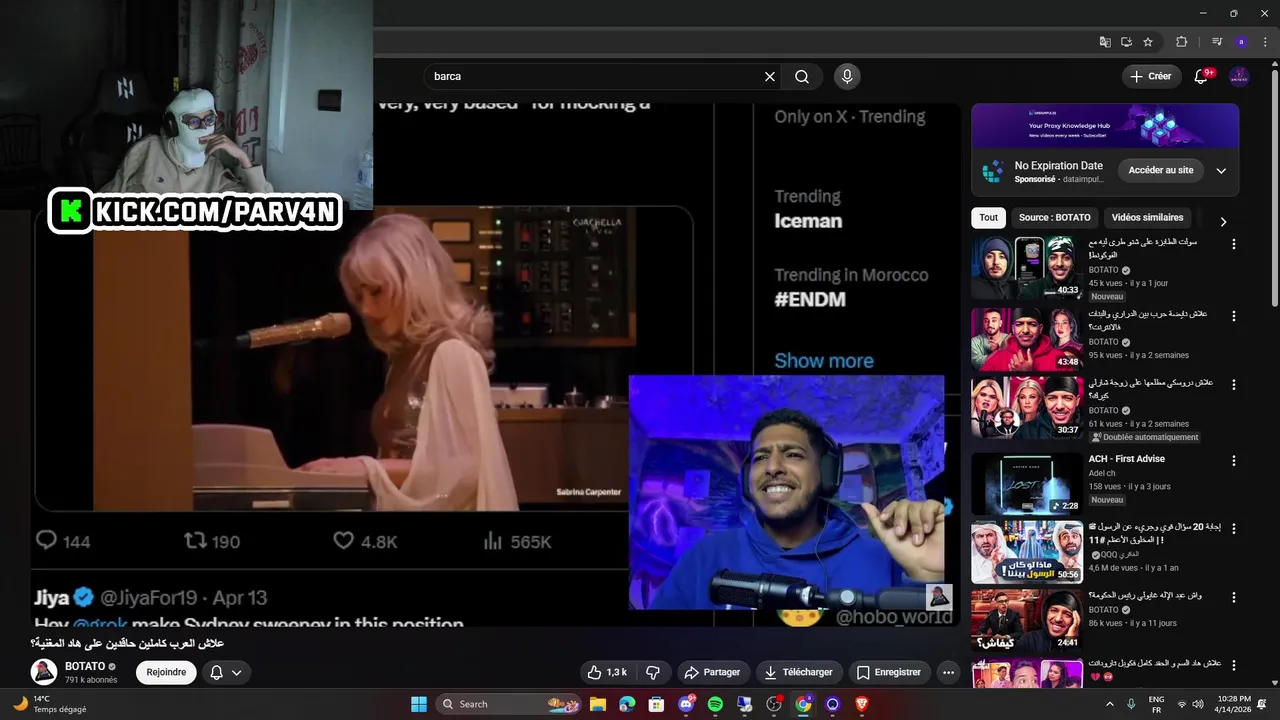This screenshot has width=1280, height=720.
Task: Open the Chrome three-dot menu
Action: coord(1265,42)
